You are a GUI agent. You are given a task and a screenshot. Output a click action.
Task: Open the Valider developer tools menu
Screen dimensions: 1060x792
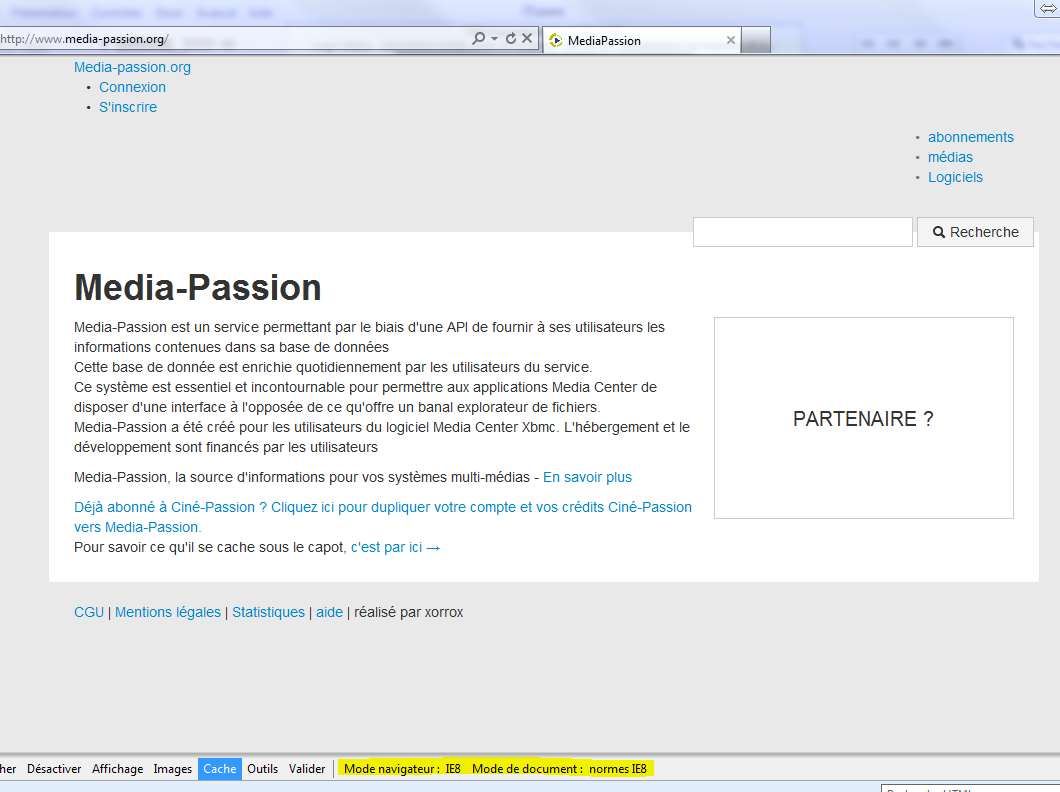coord(307,769)
